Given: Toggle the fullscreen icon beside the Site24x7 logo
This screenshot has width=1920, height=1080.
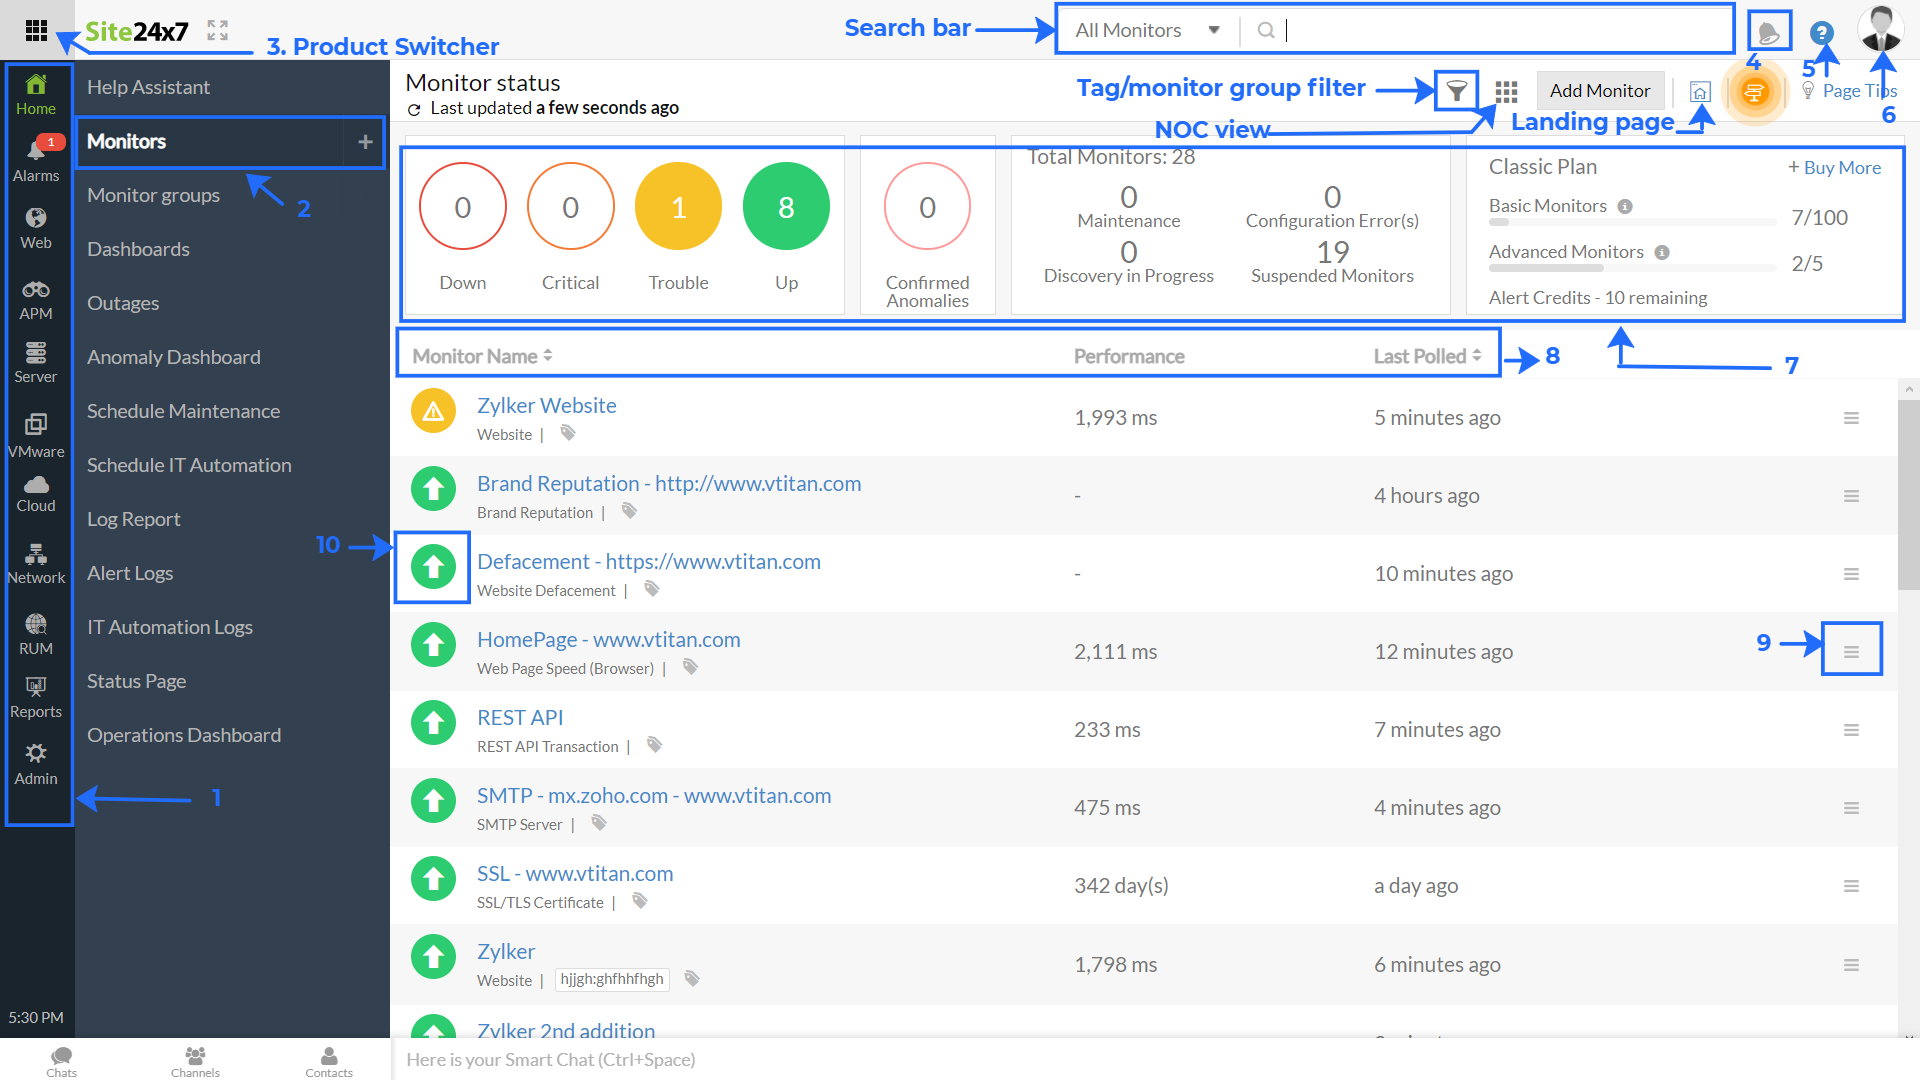Looking at the screenshot, I should coord(218,31).
